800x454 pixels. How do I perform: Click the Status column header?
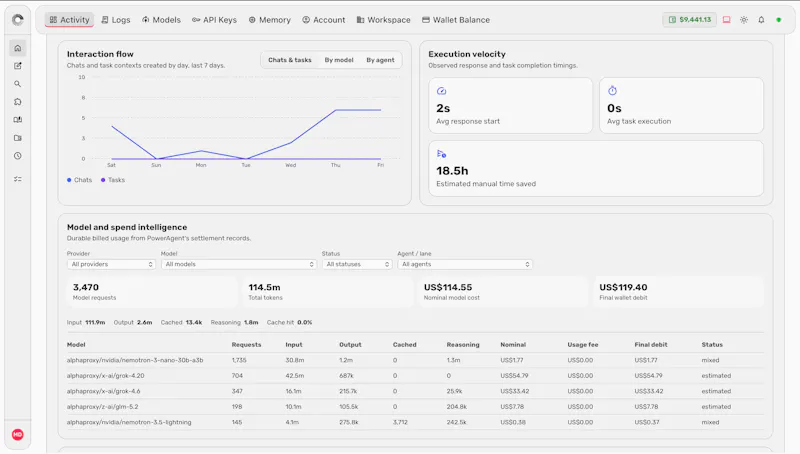click(x=712, y=345)
